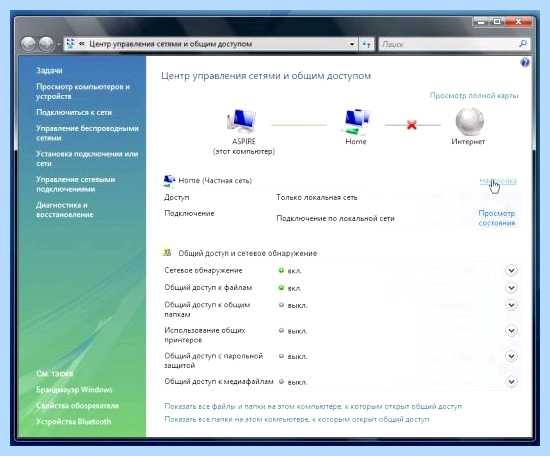This screenshot has height=456, width=550.
Task: Click the Home label under network icon
Action: tap(356, 141)
